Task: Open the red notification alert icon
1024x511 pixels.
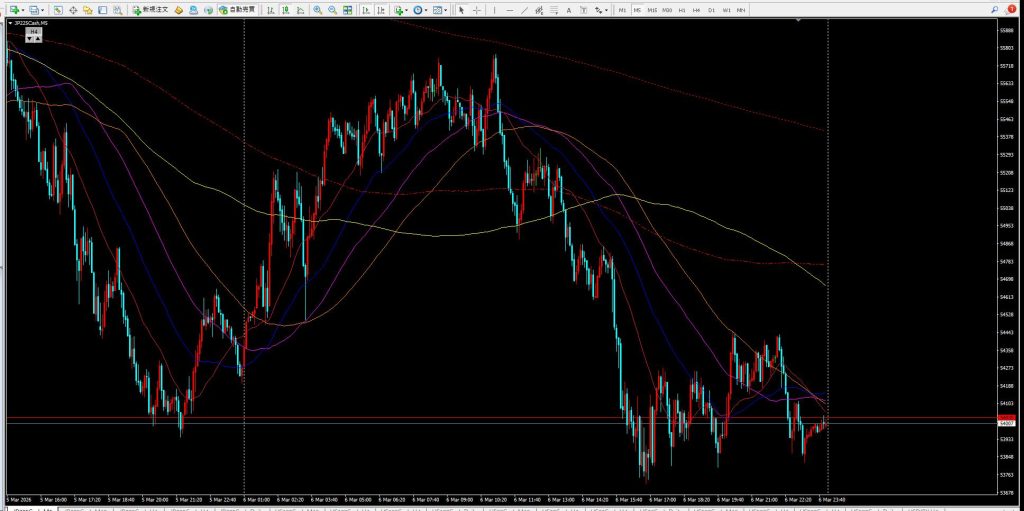Action: (x=1011, y=9)
